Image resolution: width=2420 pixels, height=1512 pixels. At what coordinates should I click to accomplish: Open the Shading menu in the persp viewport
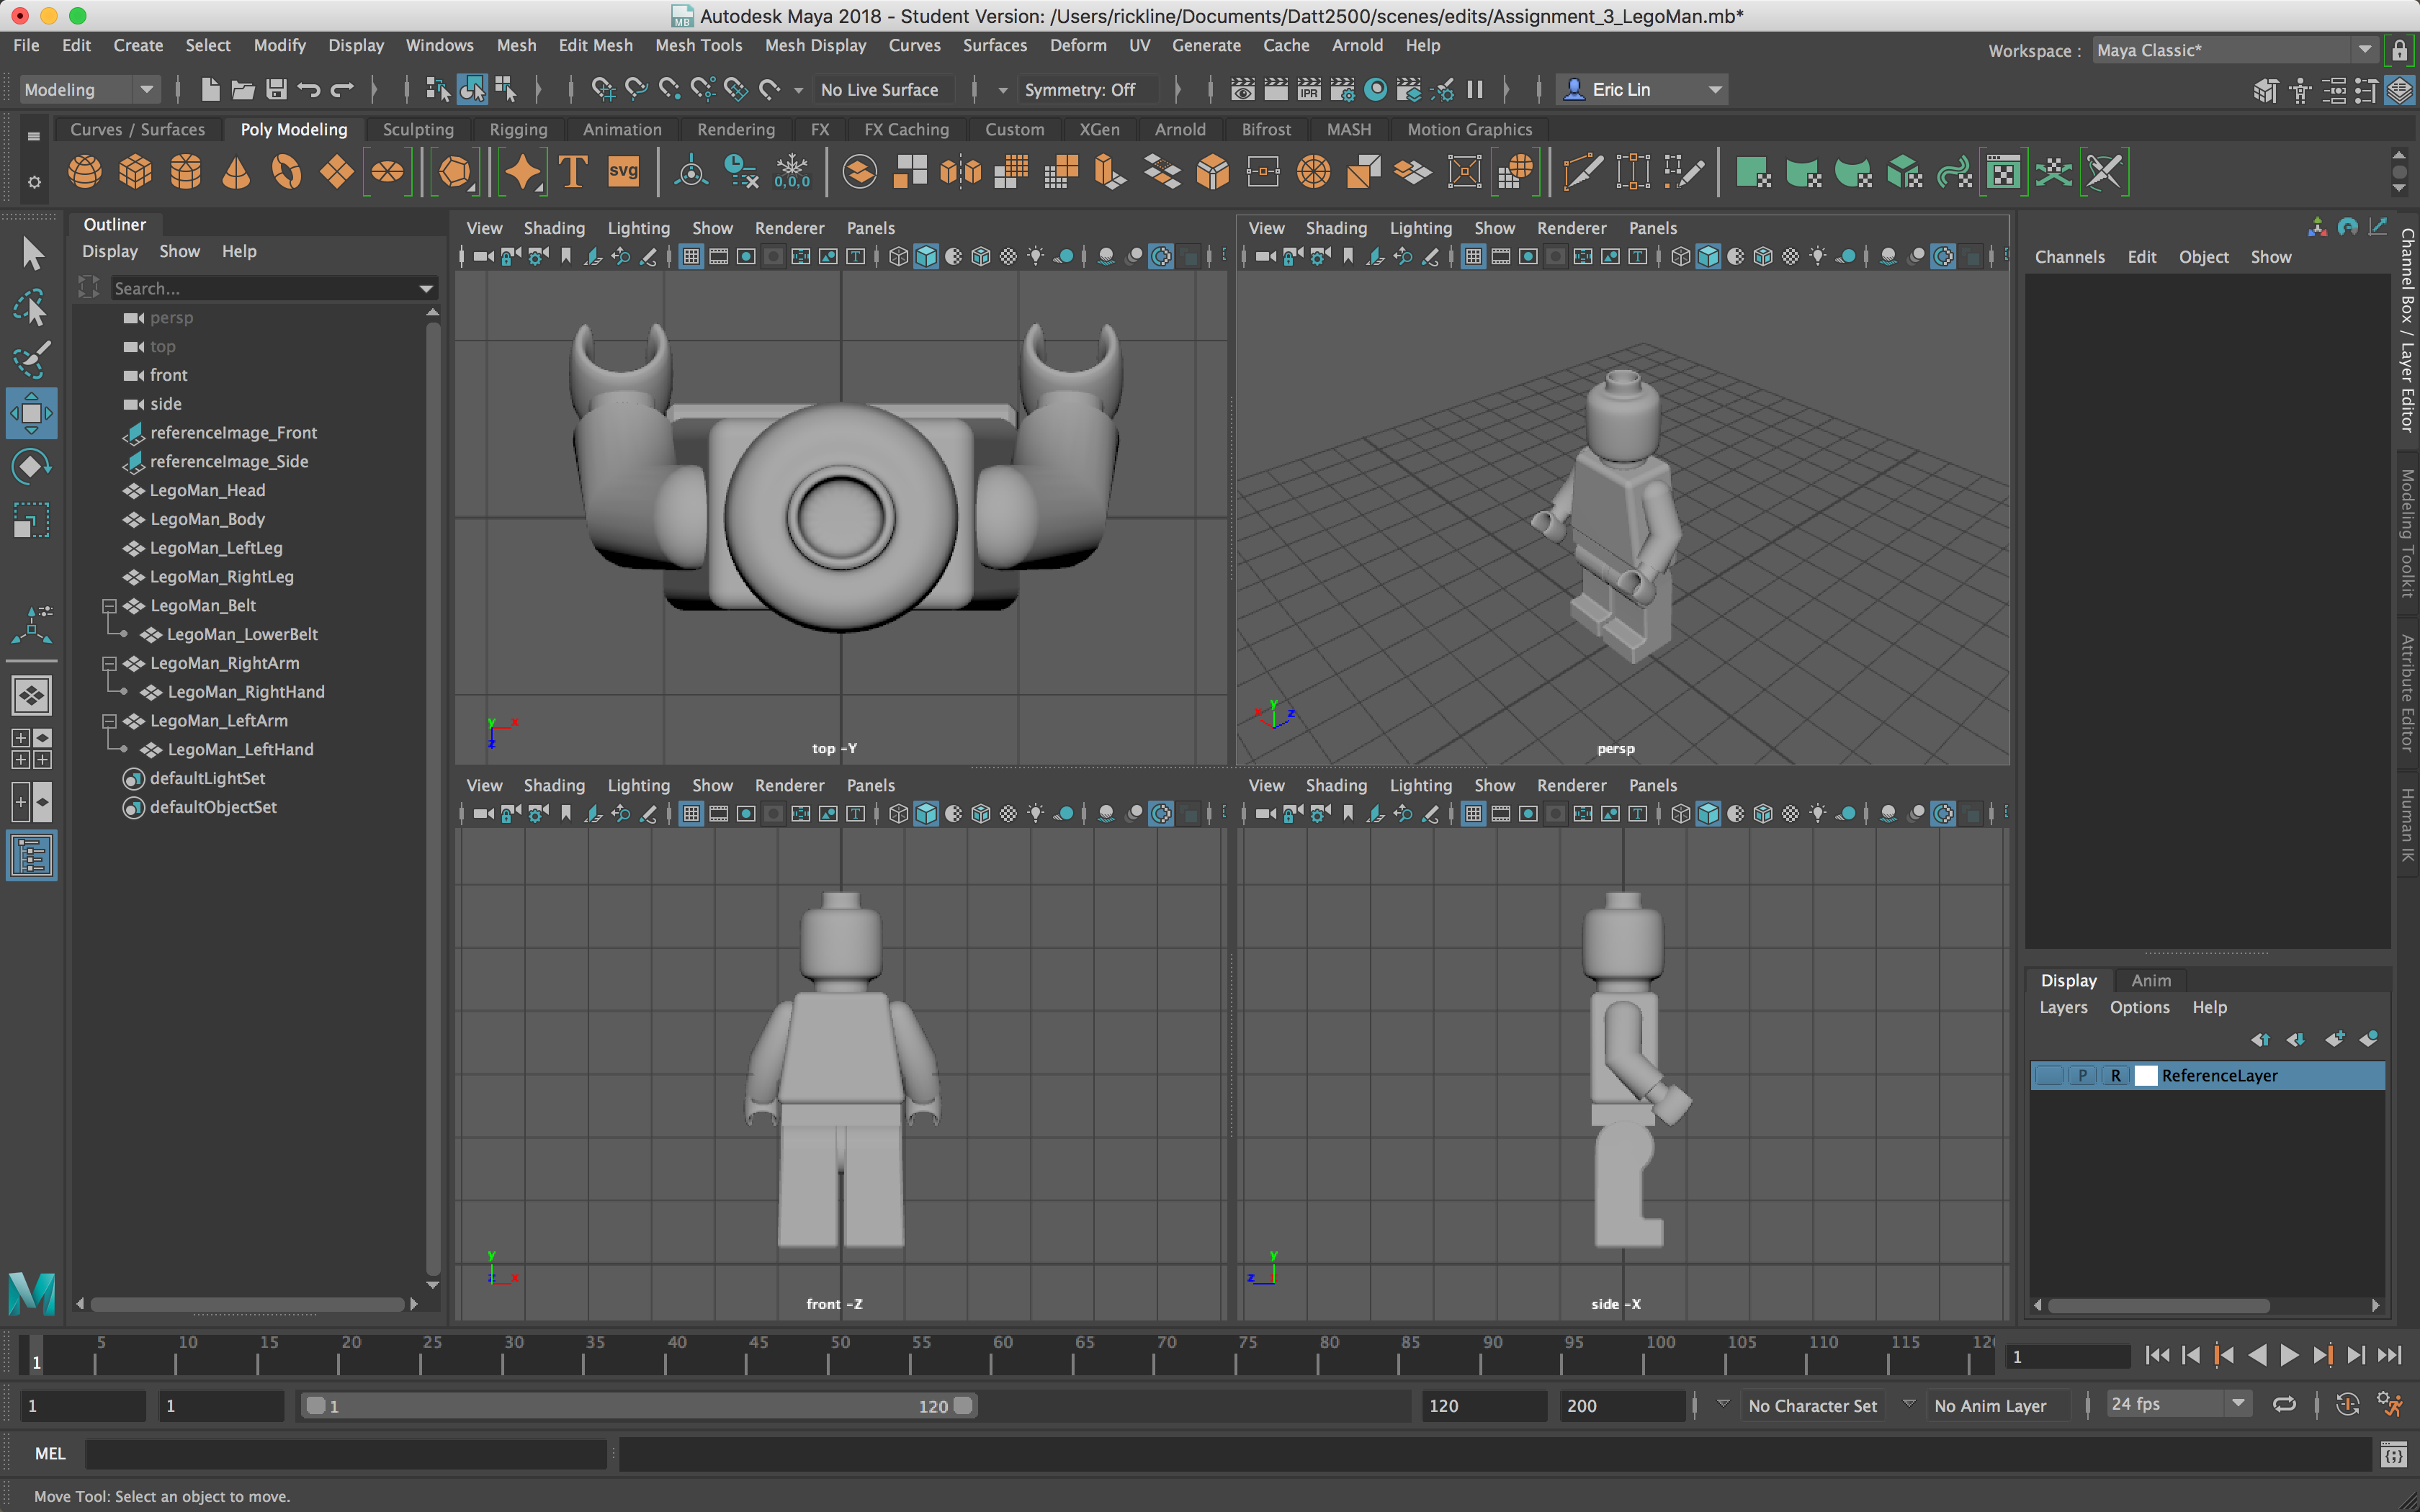(x=1336, y=228)
